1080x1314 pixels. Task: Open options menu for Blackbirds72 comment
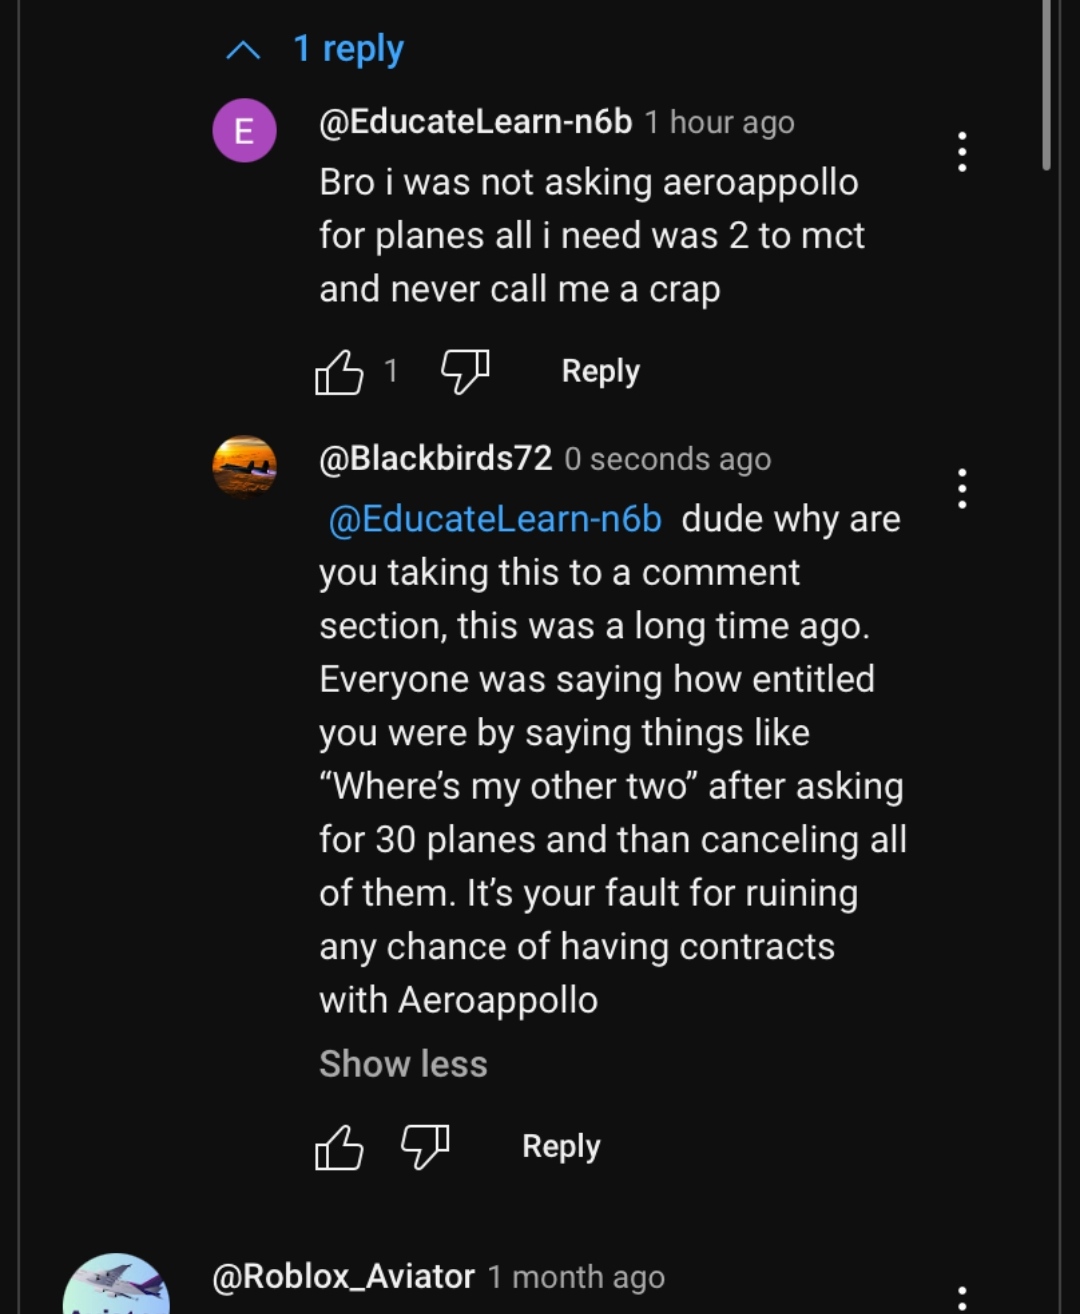click(962, 489)
